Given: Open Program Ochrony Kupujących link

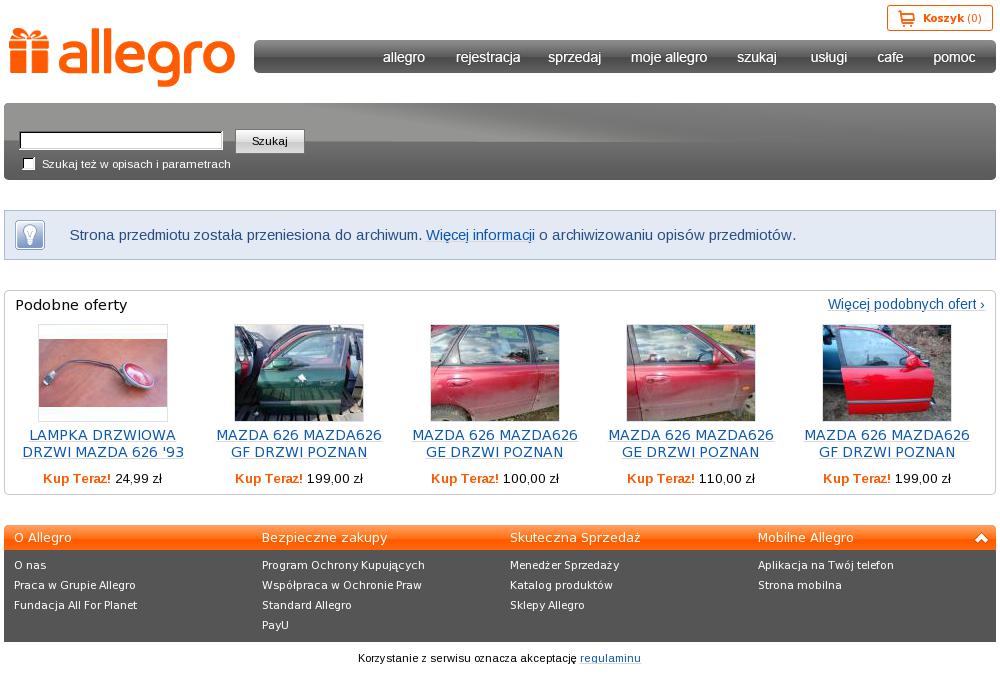Looking at the screenshot, I should pos(343,565).
